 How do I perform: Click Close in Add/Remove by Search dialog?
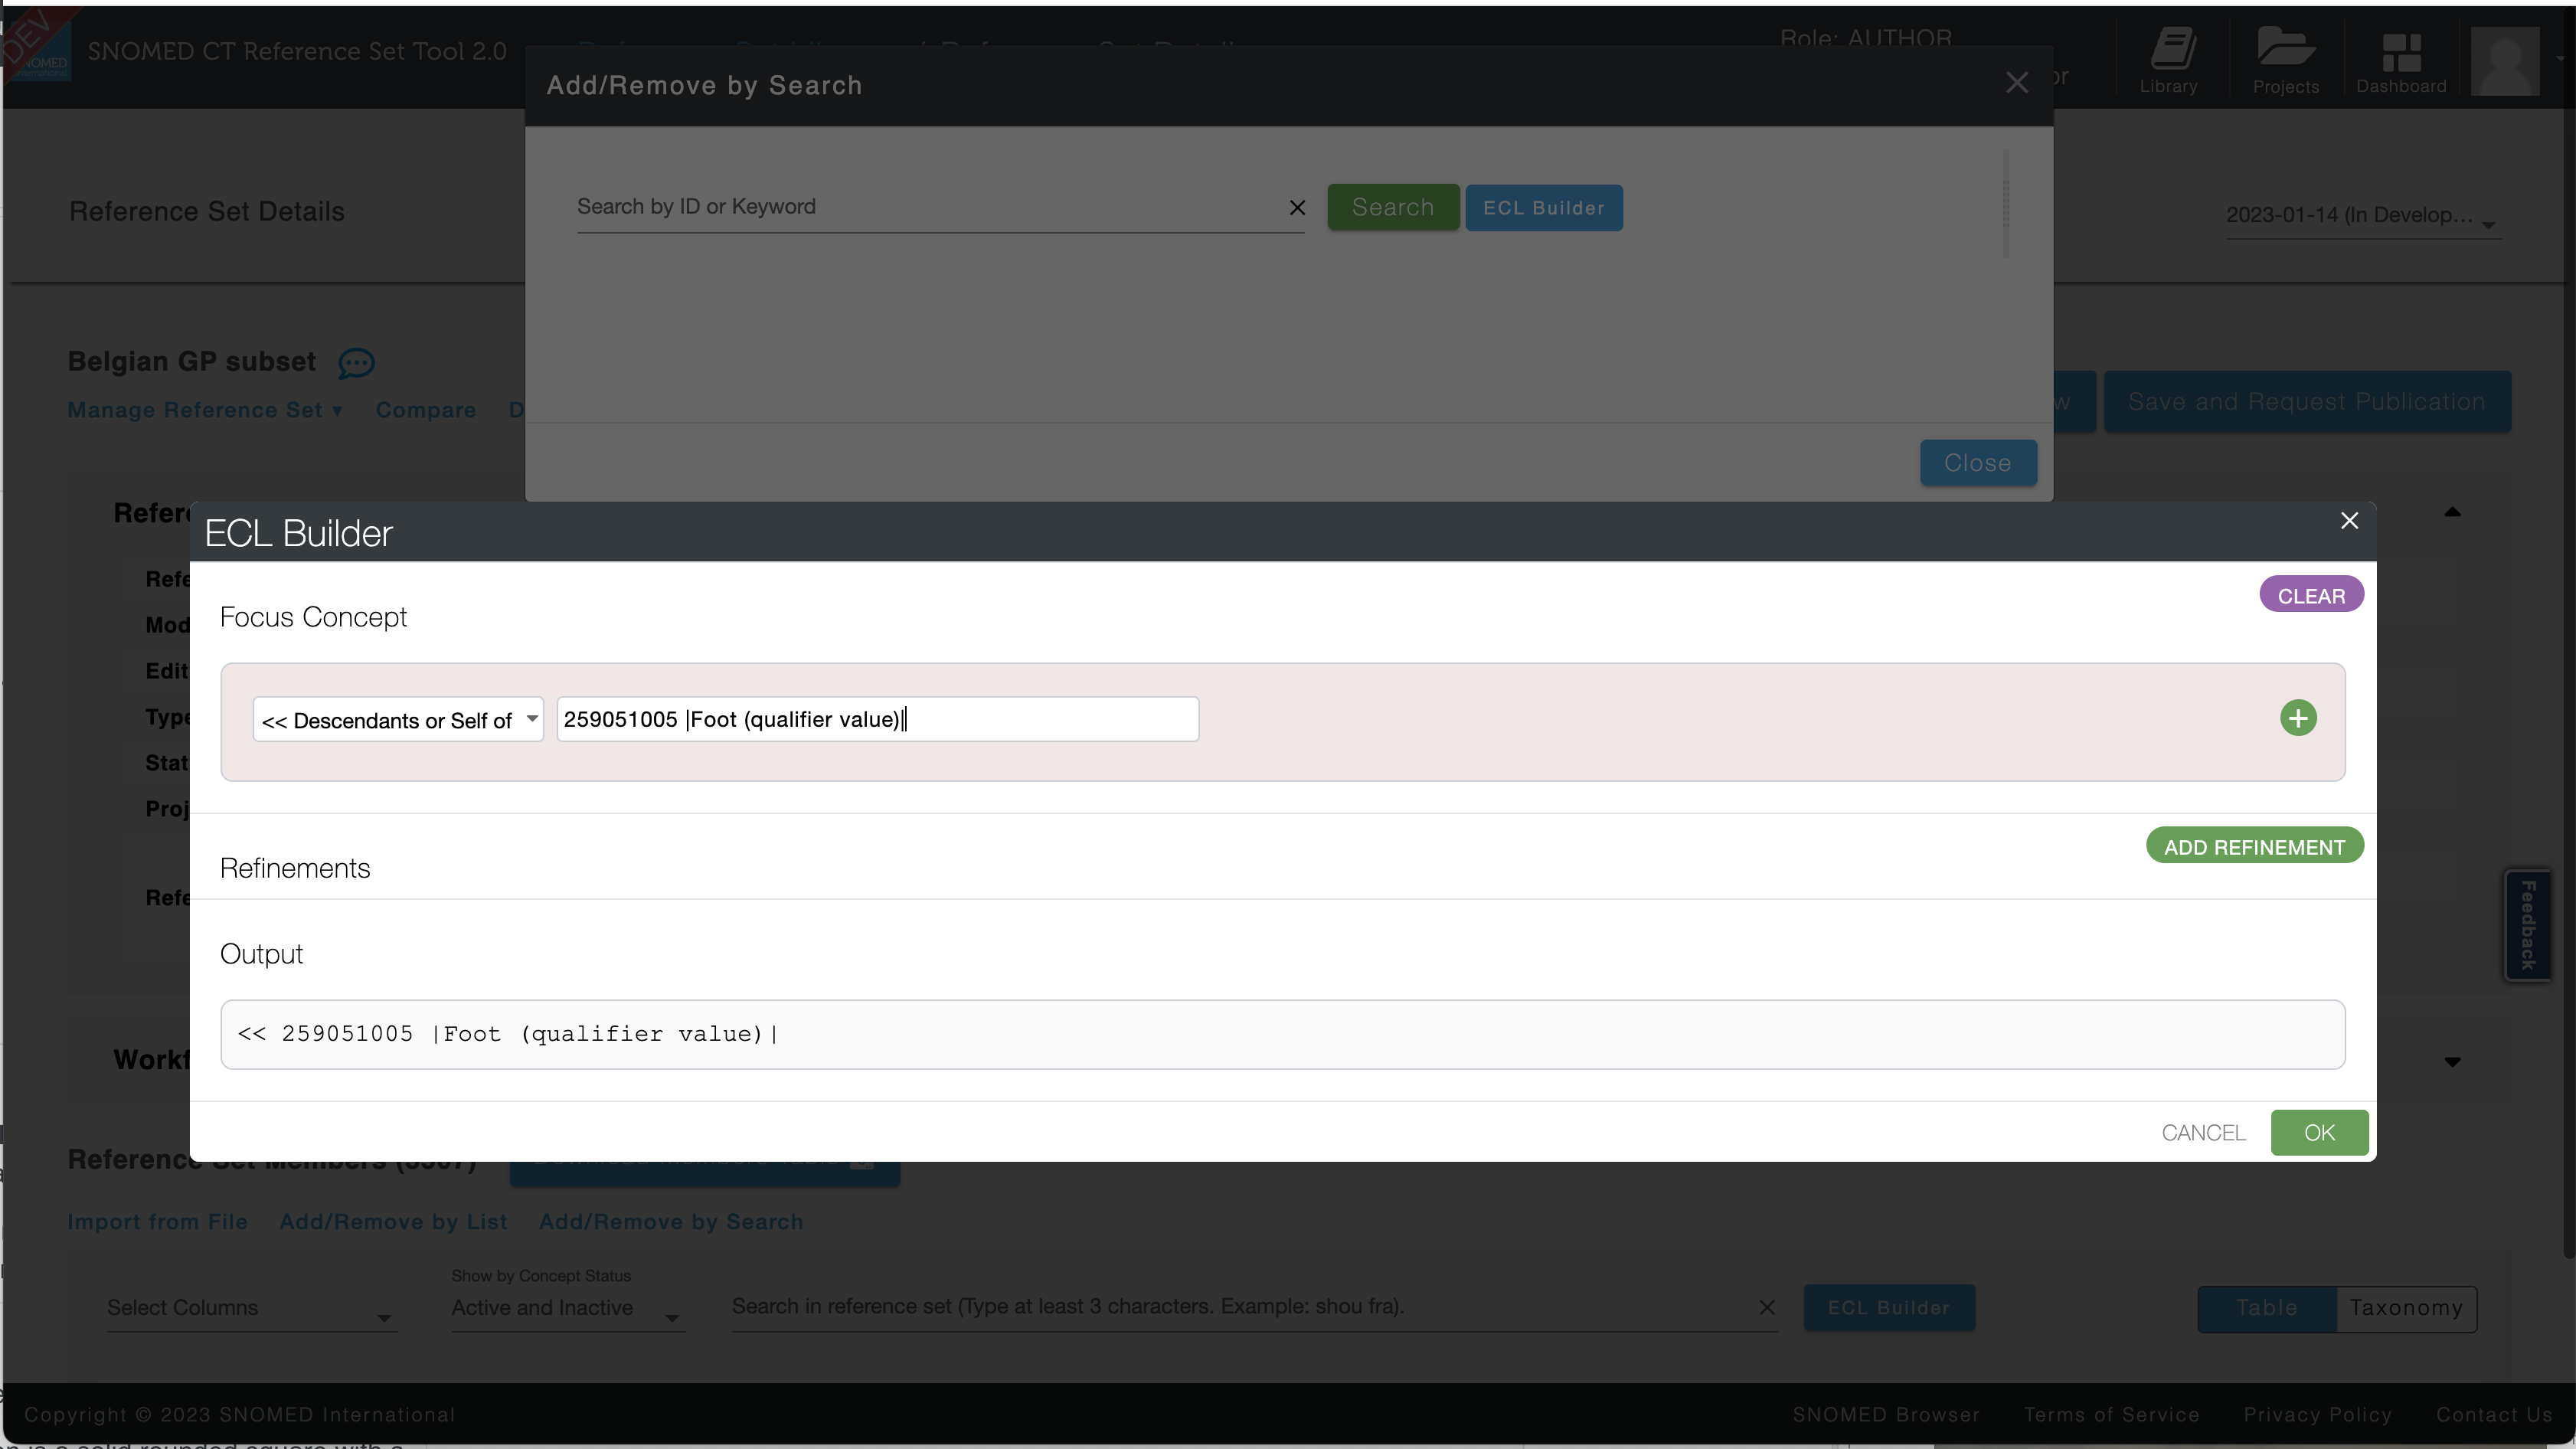[x=1977, y=463]
